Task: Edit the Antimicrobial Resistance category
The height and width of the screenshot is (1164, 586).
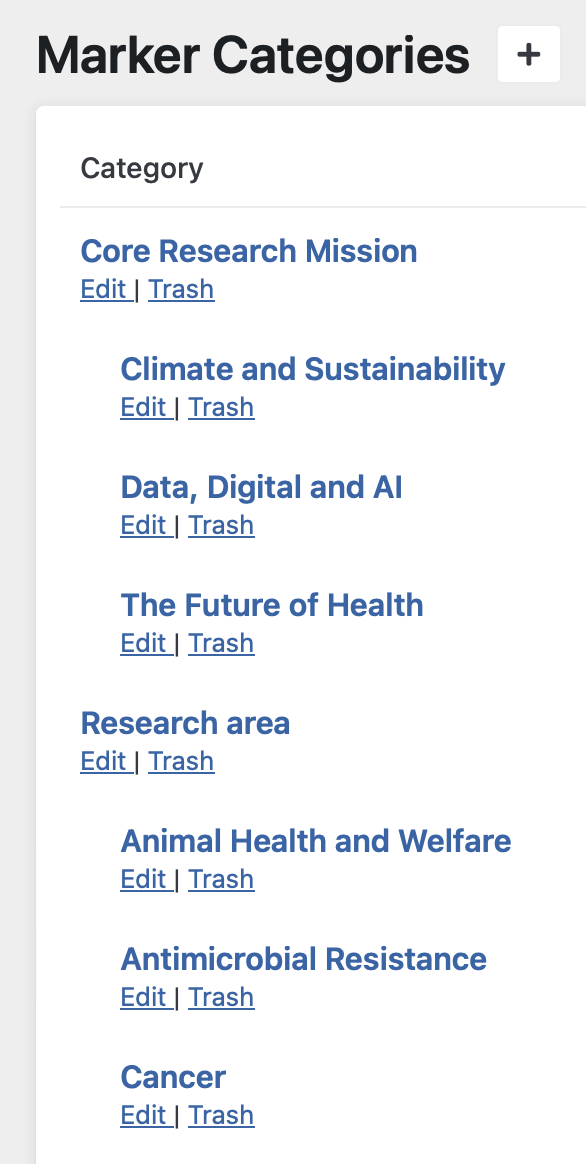Action: [x=141, y=997]
